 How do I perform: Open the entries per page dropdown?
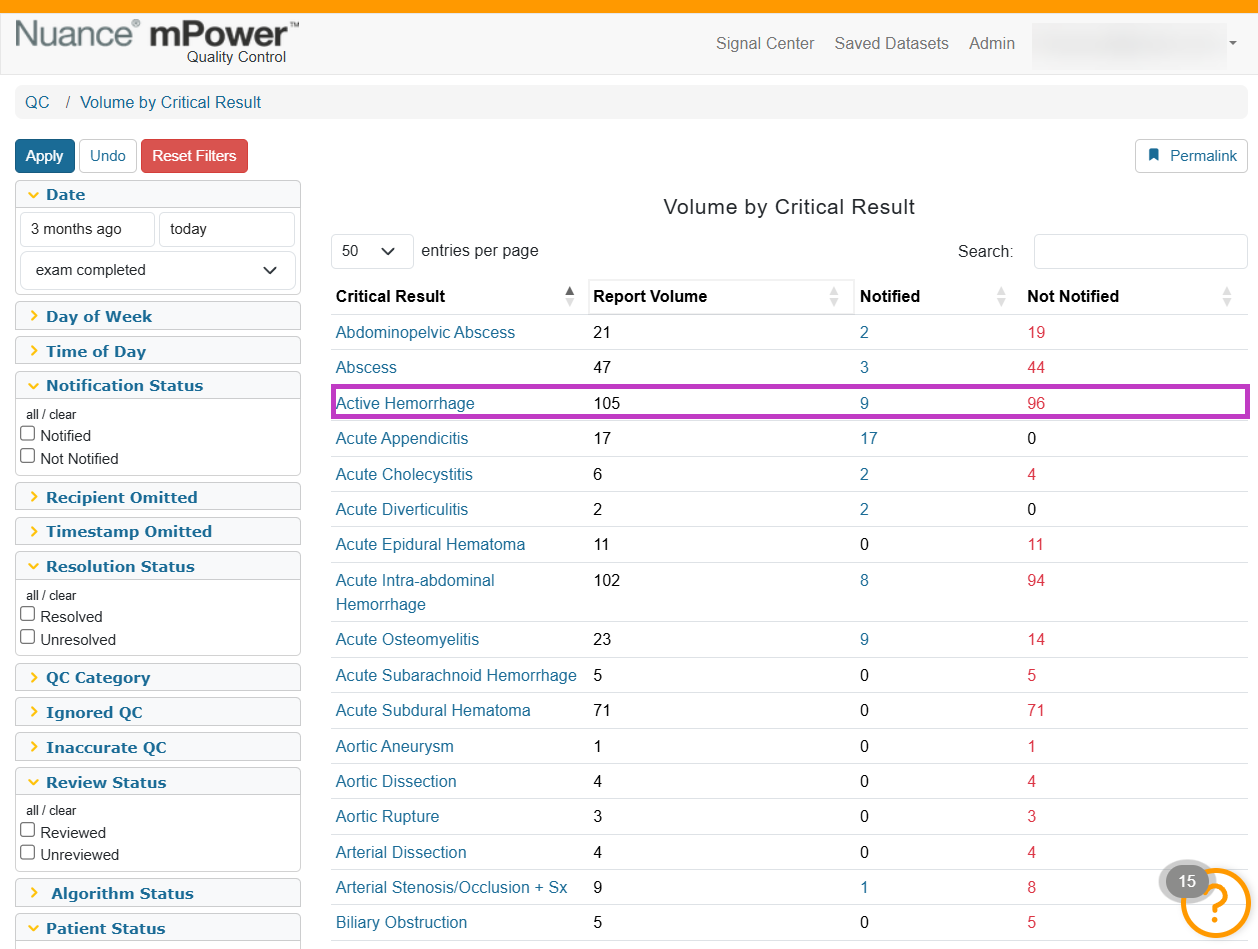point(372,251)
